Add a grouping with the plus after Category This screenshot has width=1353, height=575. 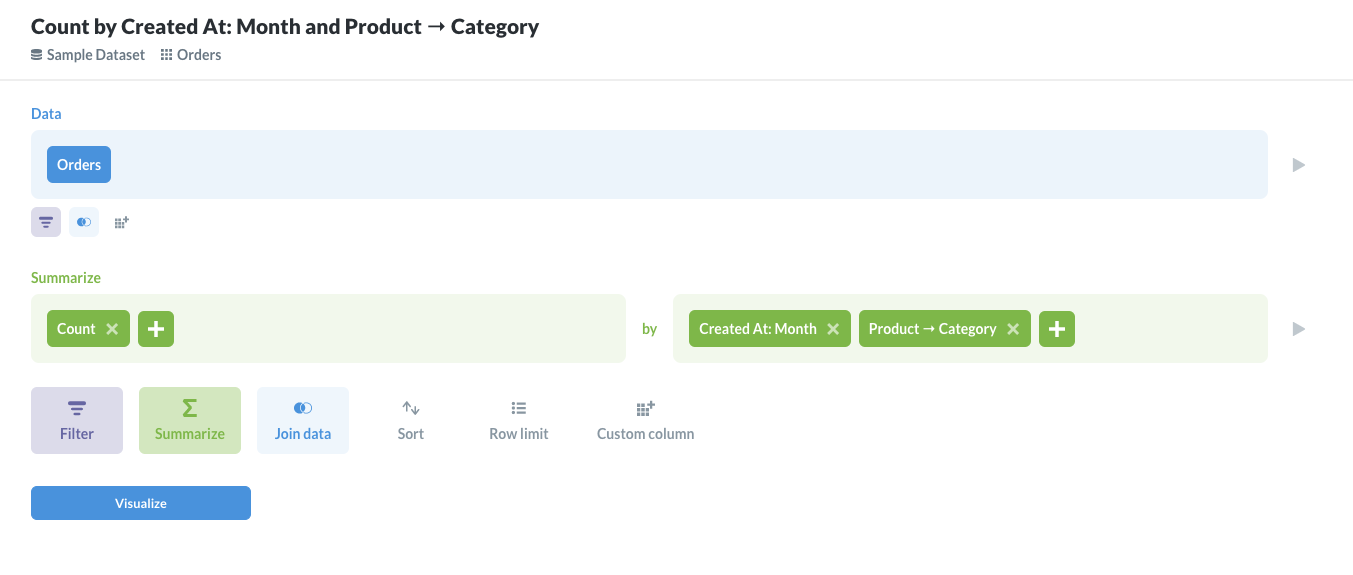(1057, 329)
